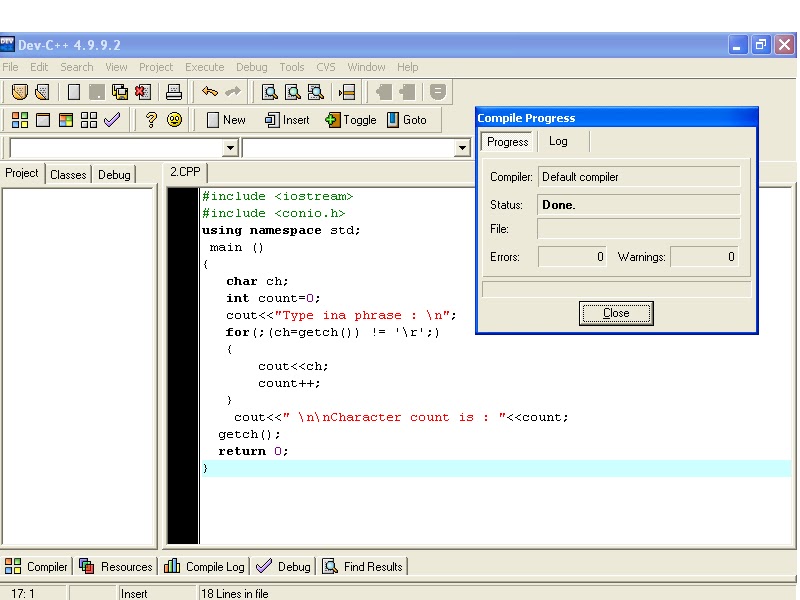Switch to the Classes sidebar tab
The width and height of the screenshot is (800, 600).
68,174
